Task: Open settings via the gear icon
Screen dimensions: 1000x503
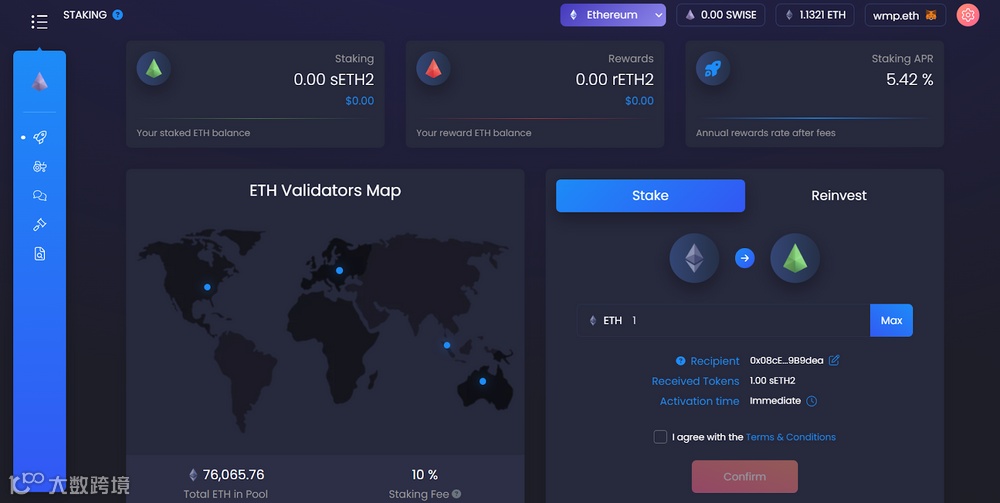Action: [967, 15]
